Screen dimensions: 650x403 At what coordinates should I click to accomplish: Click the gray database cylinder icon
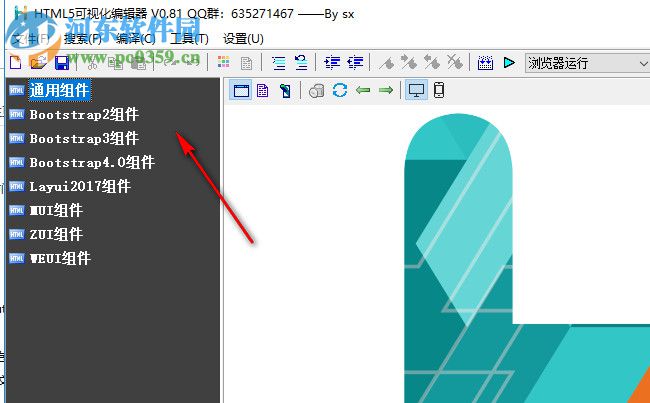(317, 90)
